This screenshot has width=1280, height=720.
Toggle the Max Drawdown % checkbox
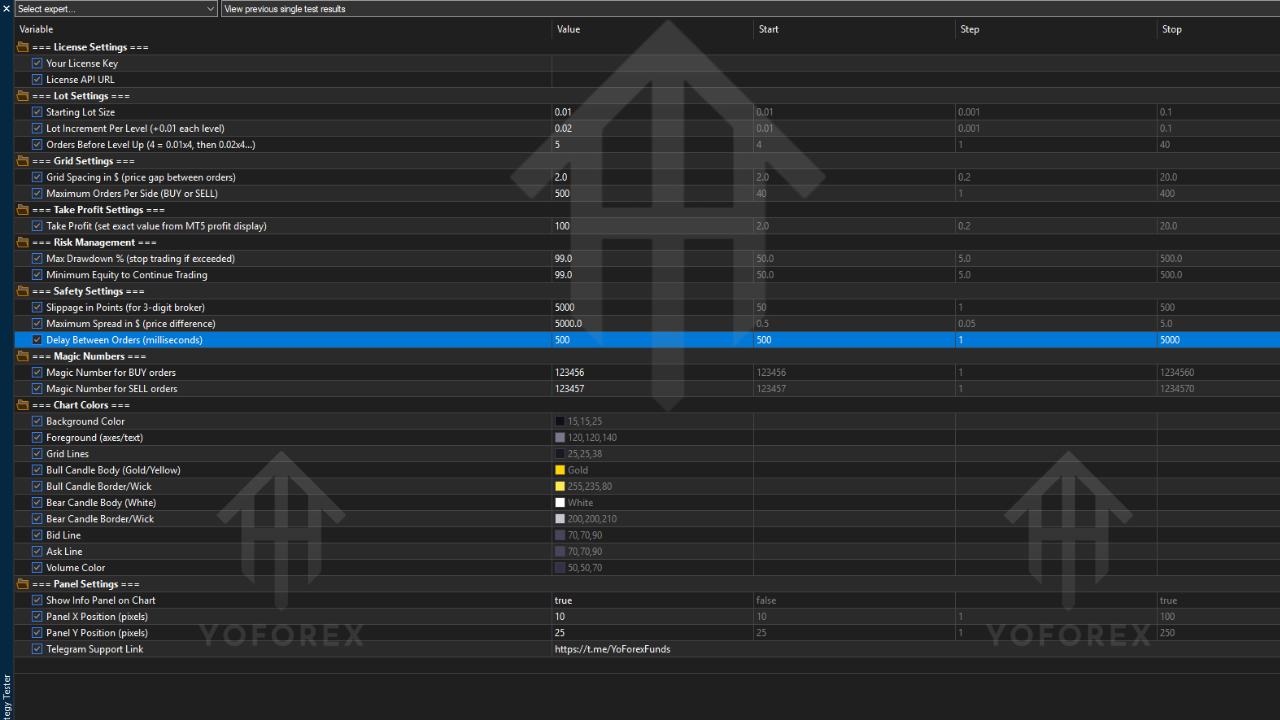click(x=37, y=258)
